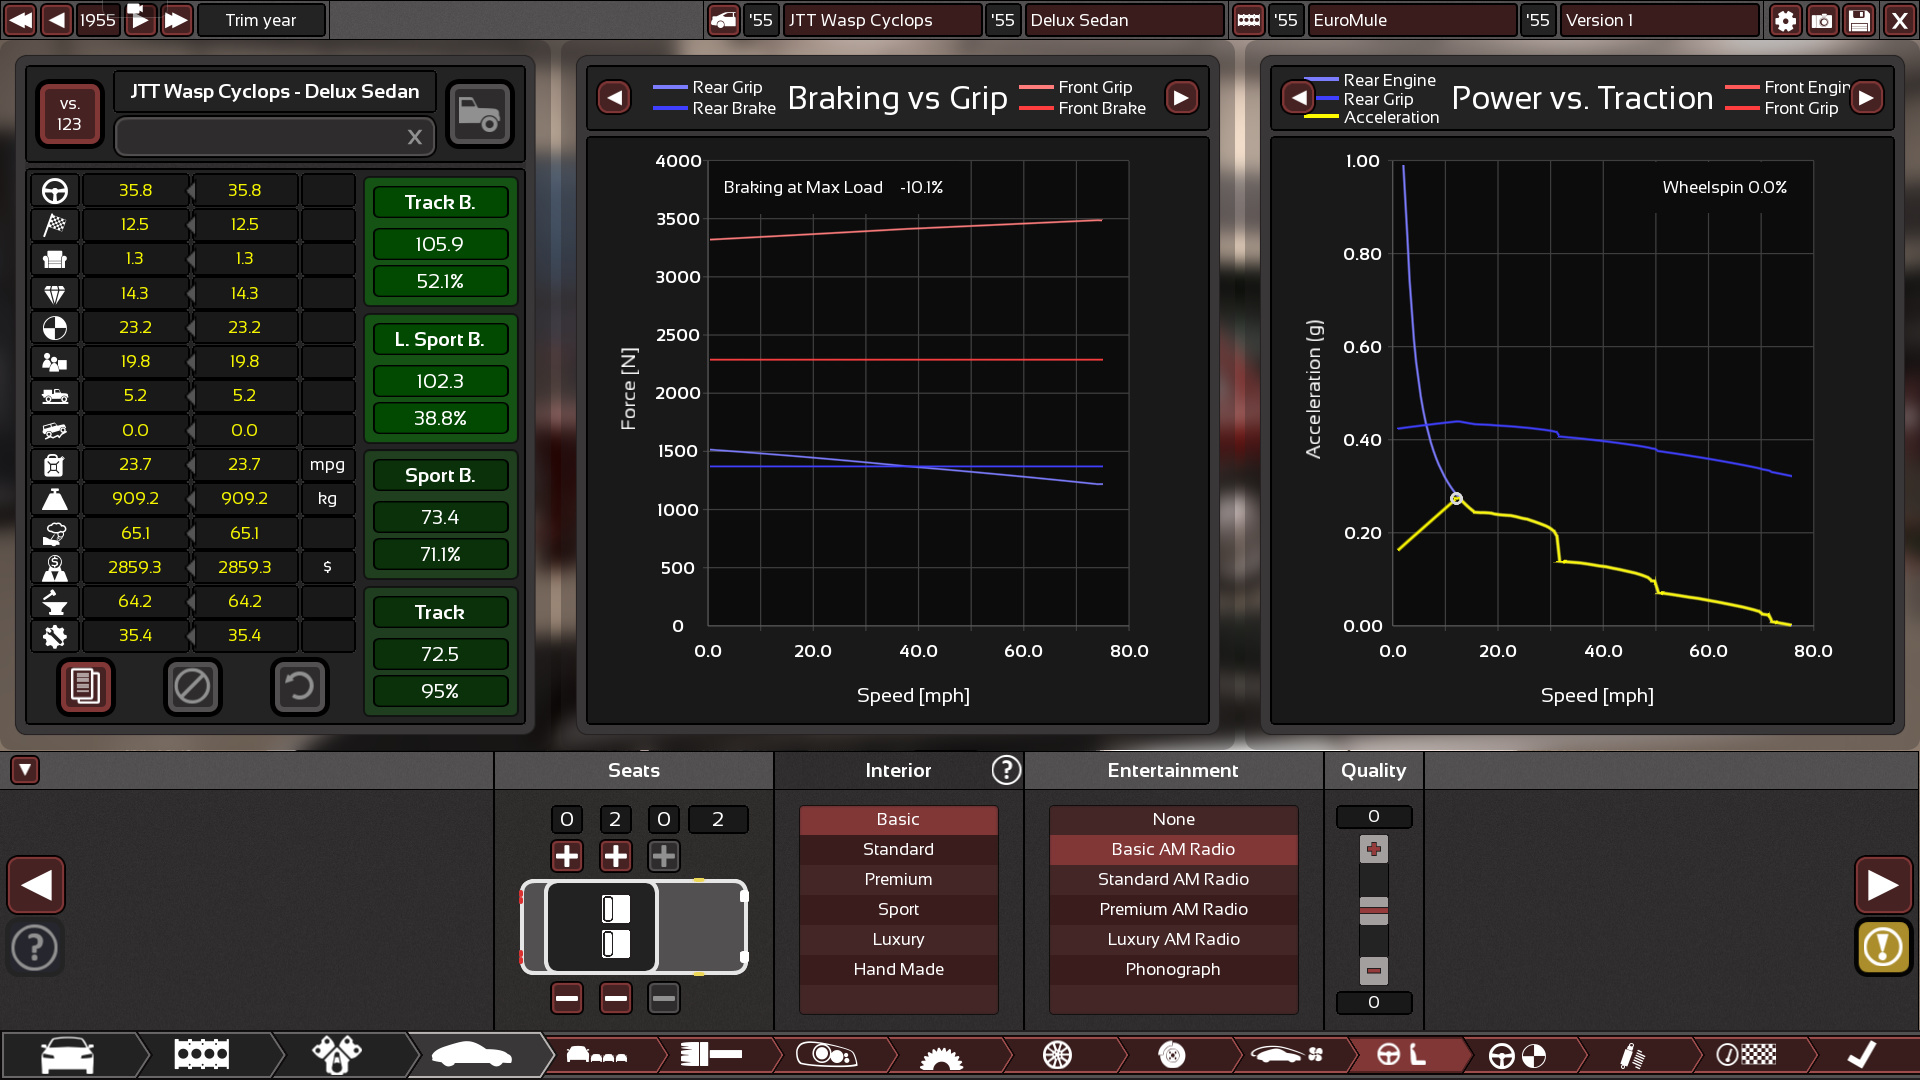Open the suspension tab
This screenshot has height=1080, width=1920.
coord(1631,1055)
